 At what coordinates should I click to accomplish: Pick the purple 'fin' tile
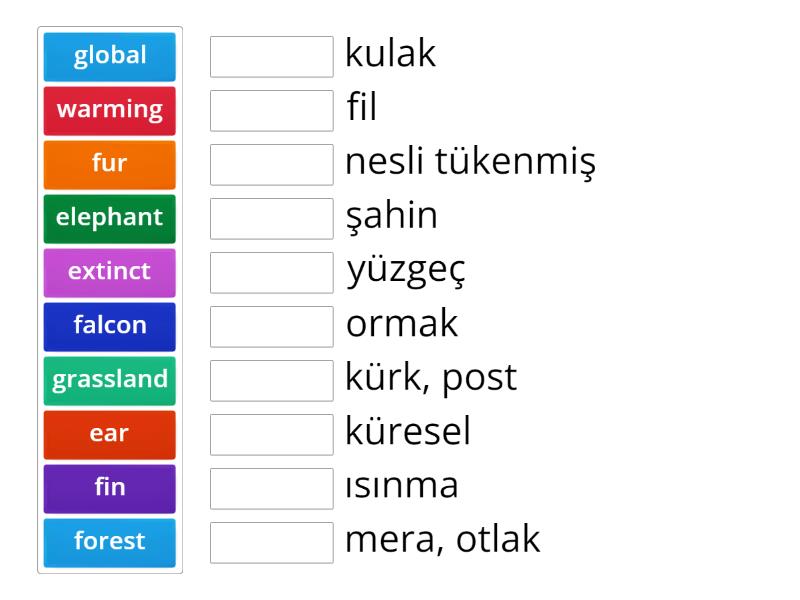coord(110,488)
